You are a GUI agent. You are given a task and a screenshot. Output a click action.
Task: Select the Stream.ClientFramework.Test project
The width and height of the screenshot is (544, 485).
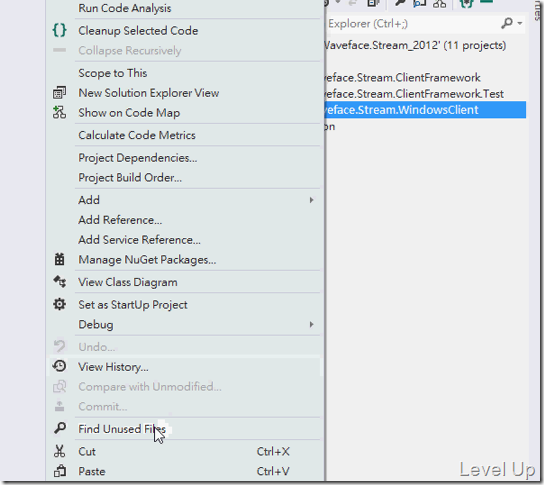click(x=414, y=94)
